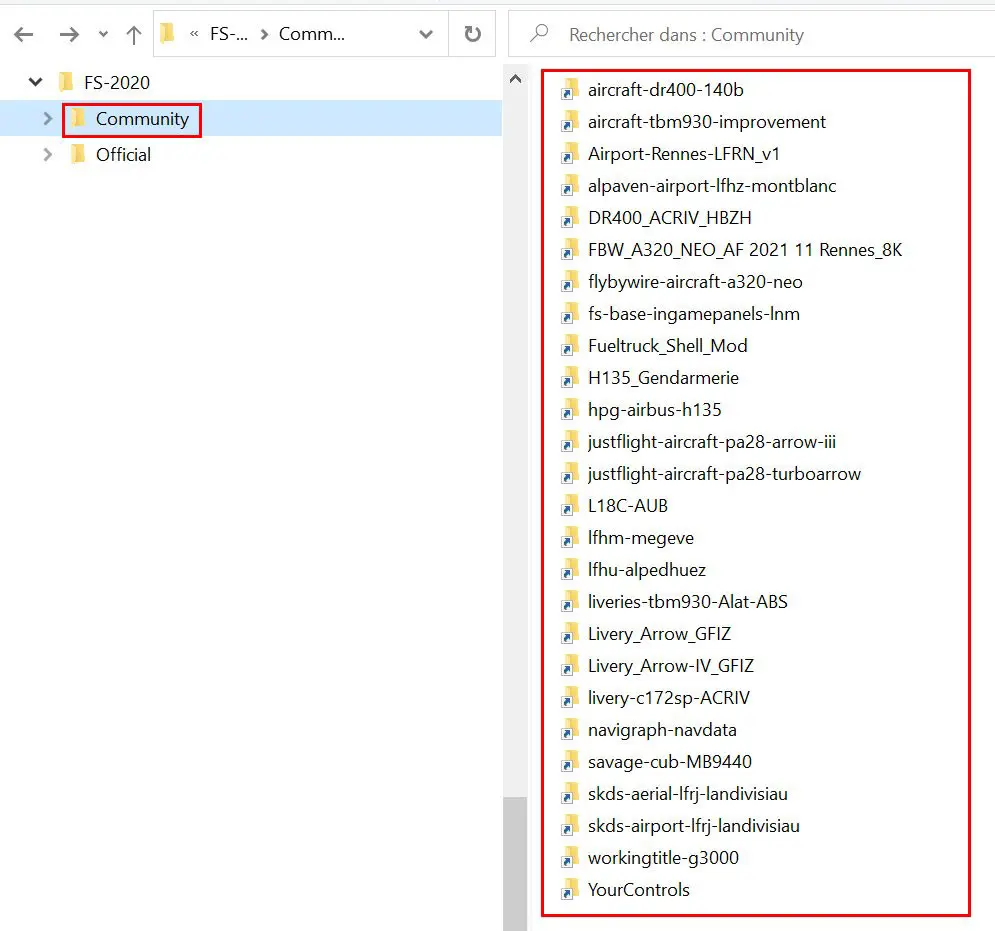Image resolution: width=995 pixels, height=931 pixels.
Task: Go forward with the right arrow
Action: tap(69, 34)
